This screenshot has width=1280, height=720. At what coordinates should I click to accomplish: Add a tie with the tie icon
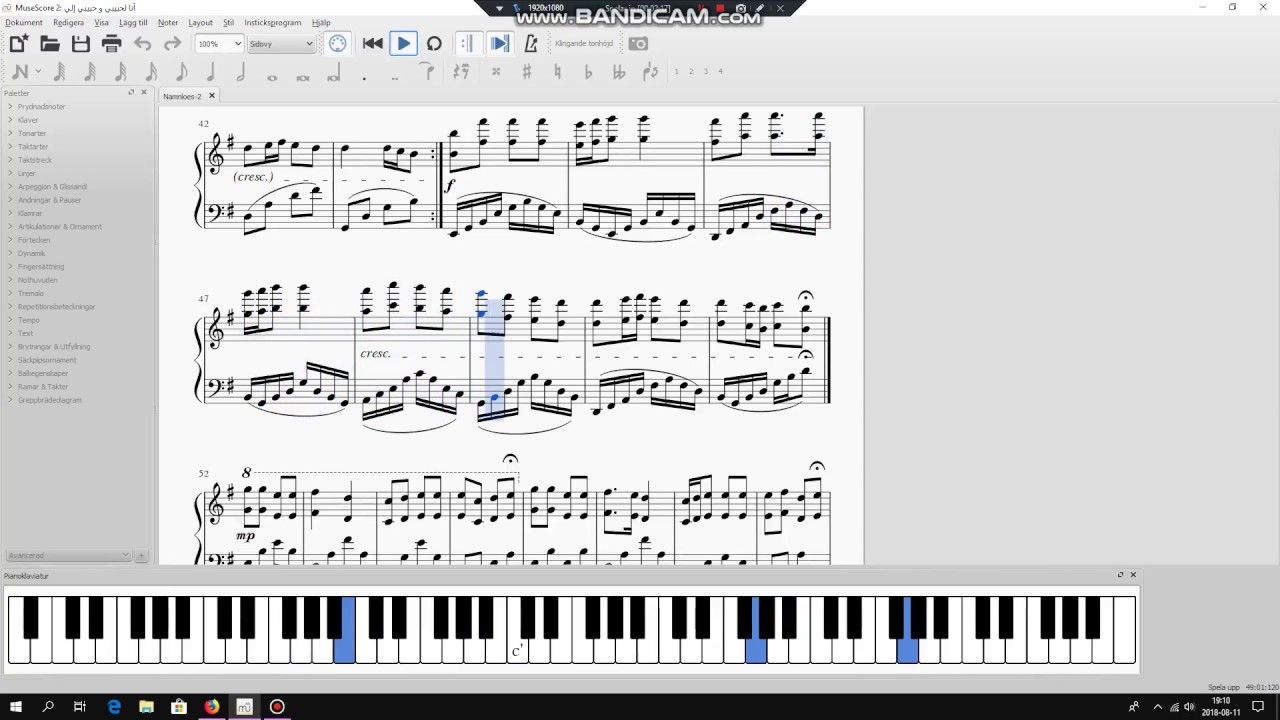[428, 71]
